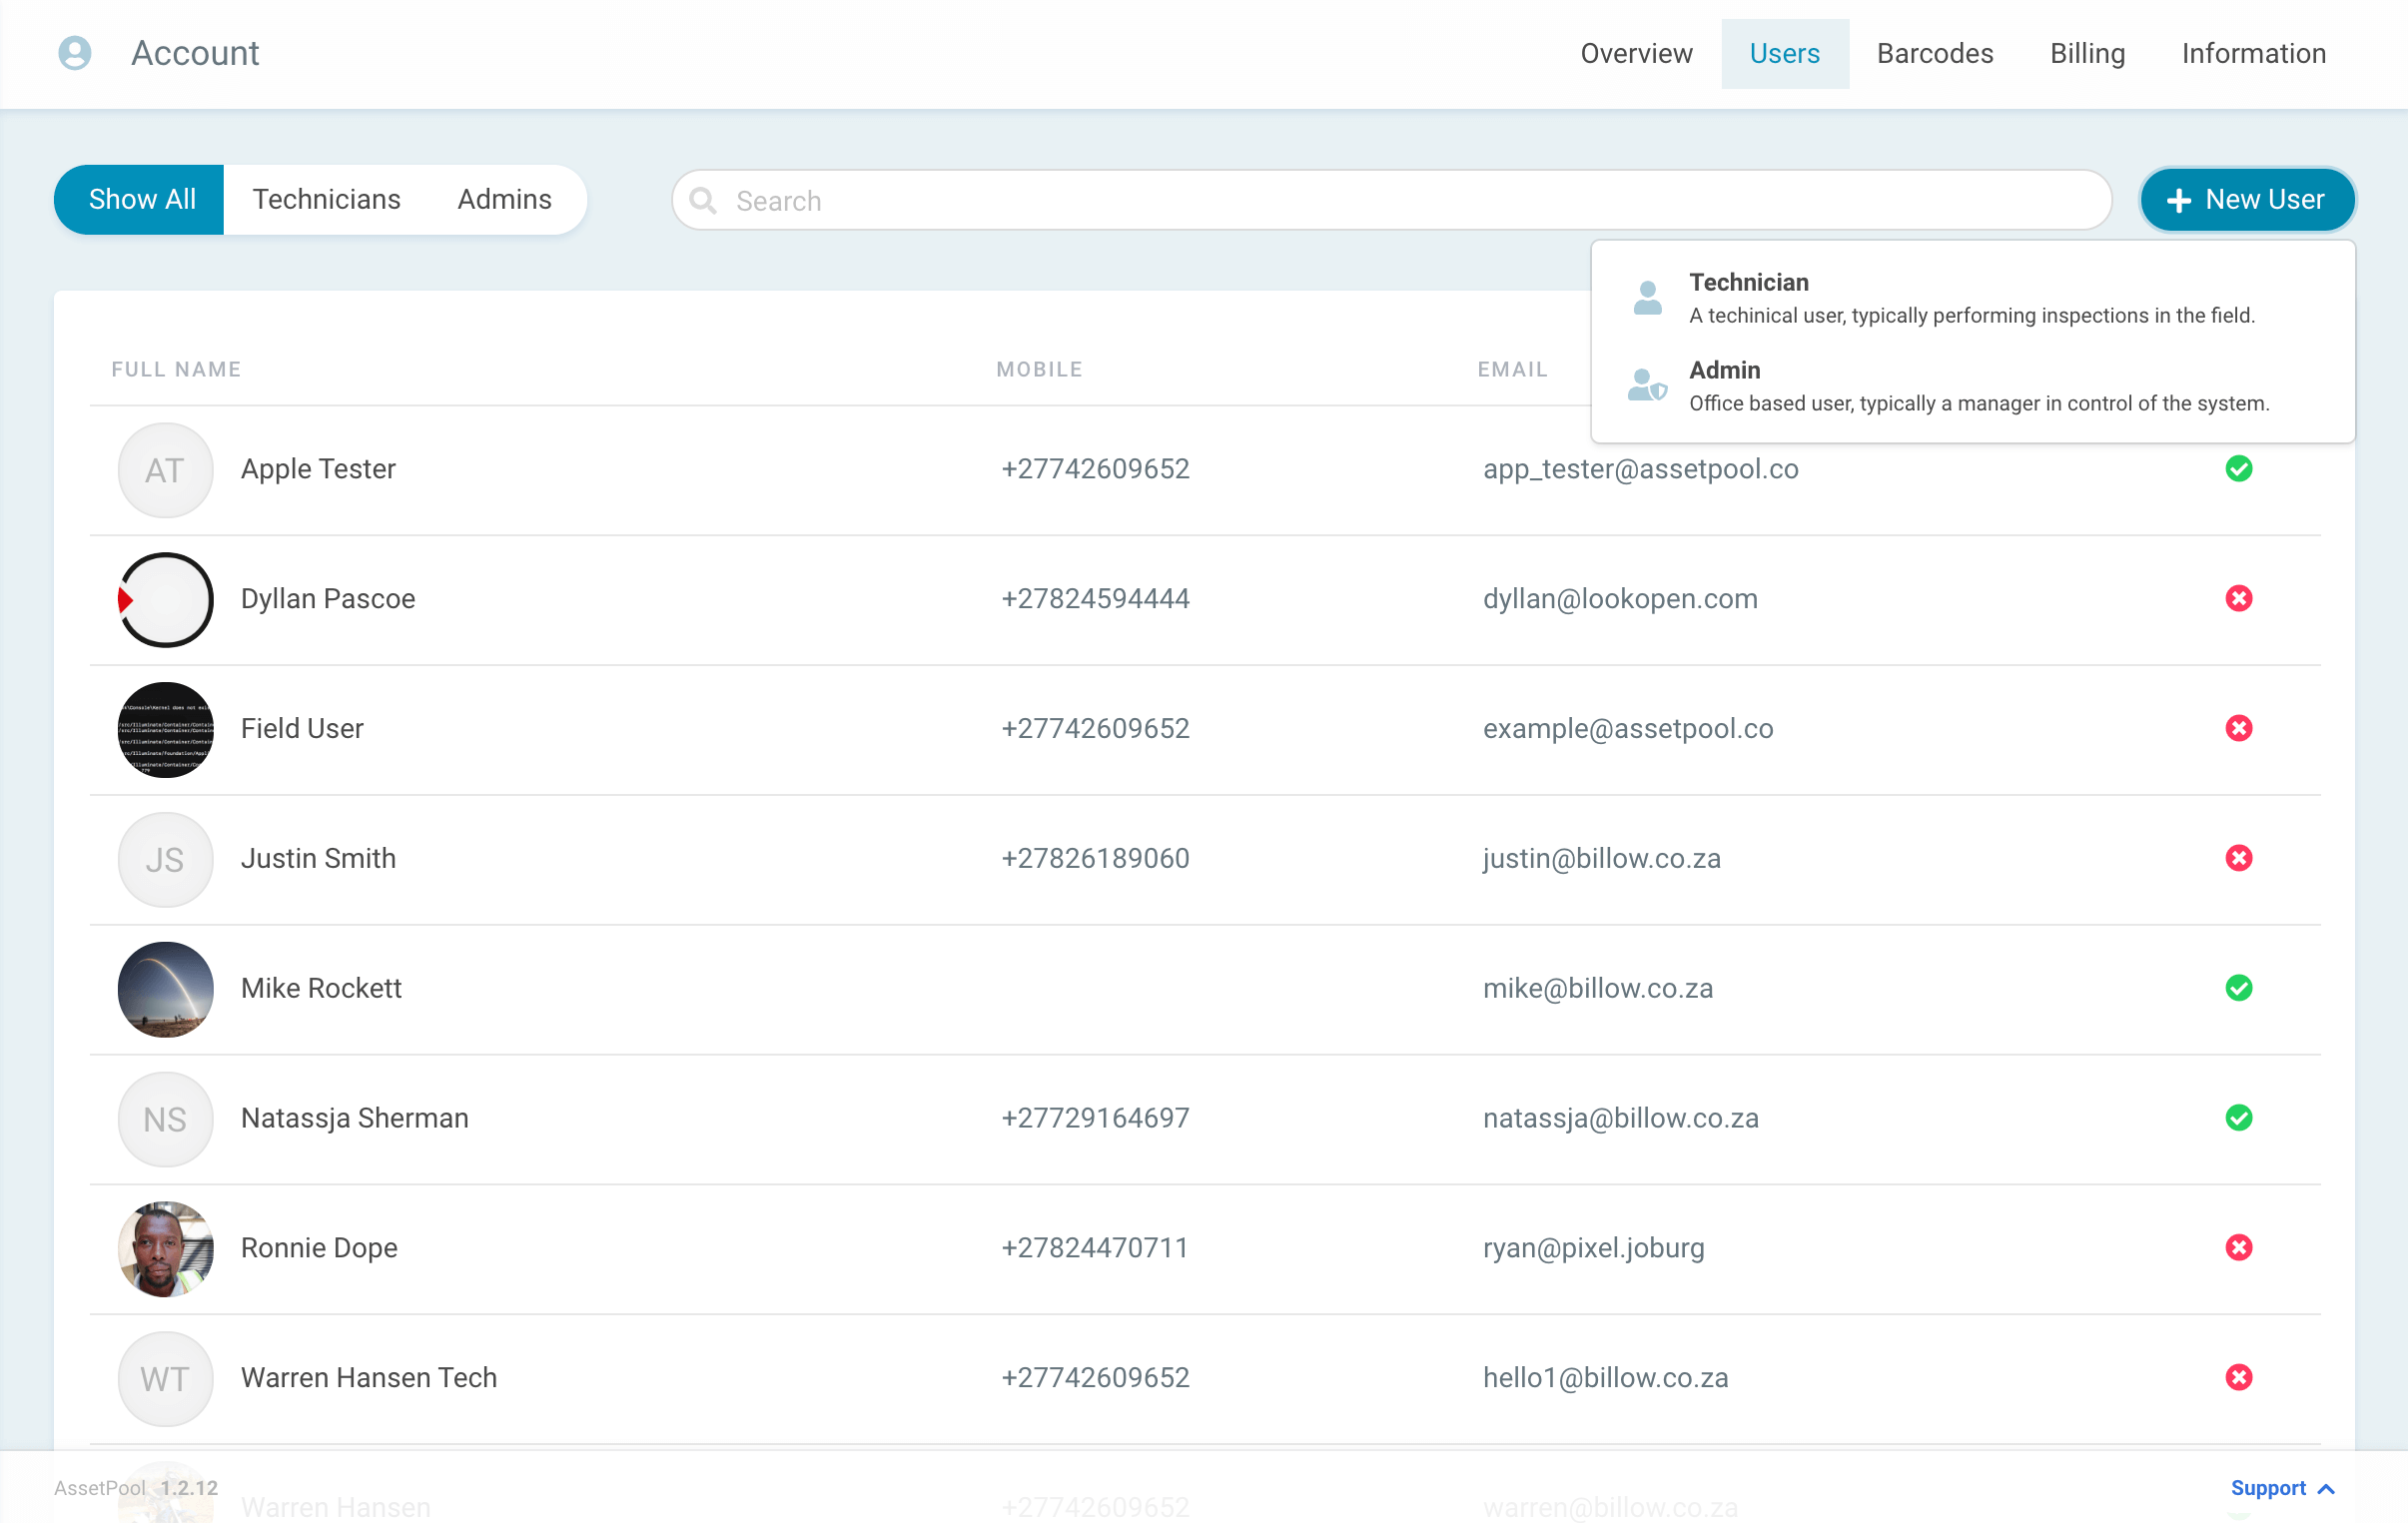Click the New User button
This screenshot has width=2408, height=1523.
pyautogui.click(x=2247, y=199)
